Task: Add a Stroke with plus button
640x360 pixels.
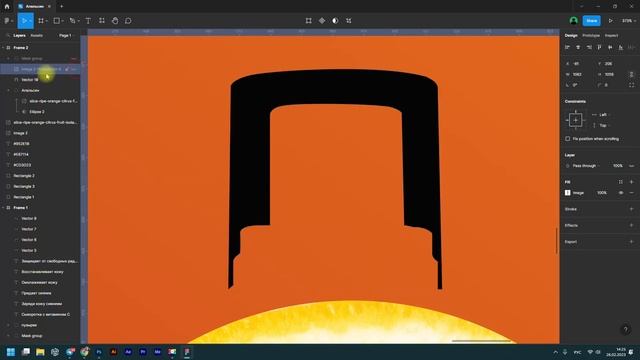Action: click(631, 209)
